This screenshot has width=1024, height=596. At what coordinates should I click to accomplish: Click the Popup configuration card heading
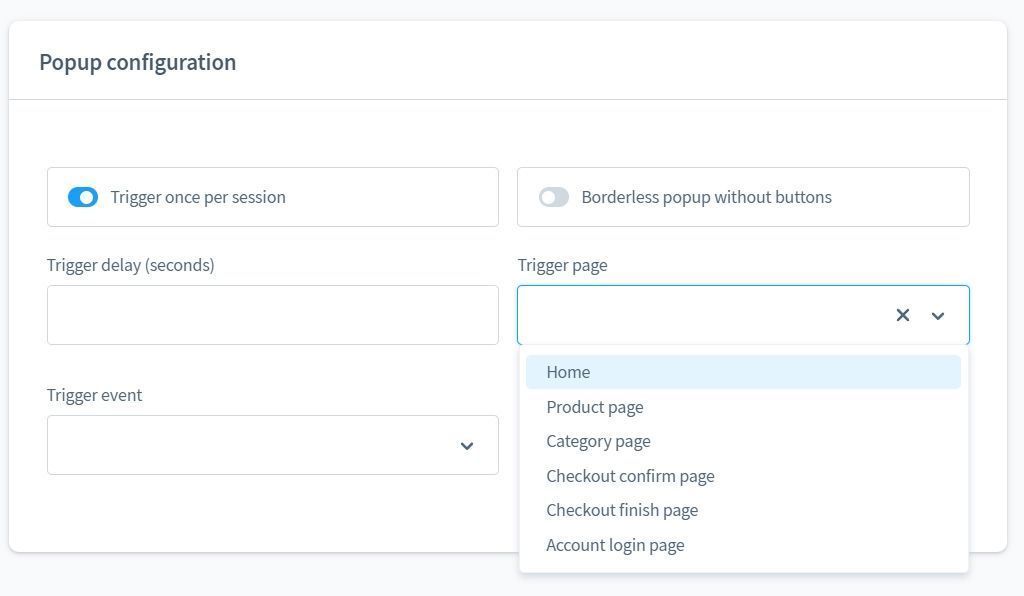pos(138,62)
